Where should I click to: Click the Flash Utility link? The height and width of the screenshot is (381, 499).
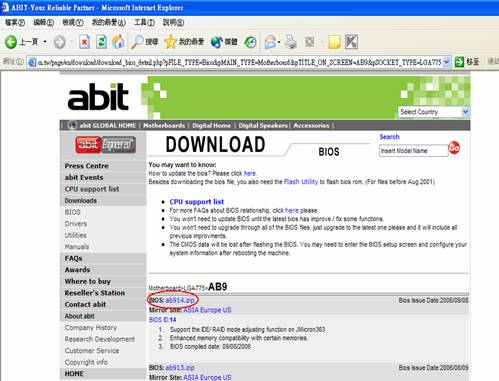[x=301, y=182]
